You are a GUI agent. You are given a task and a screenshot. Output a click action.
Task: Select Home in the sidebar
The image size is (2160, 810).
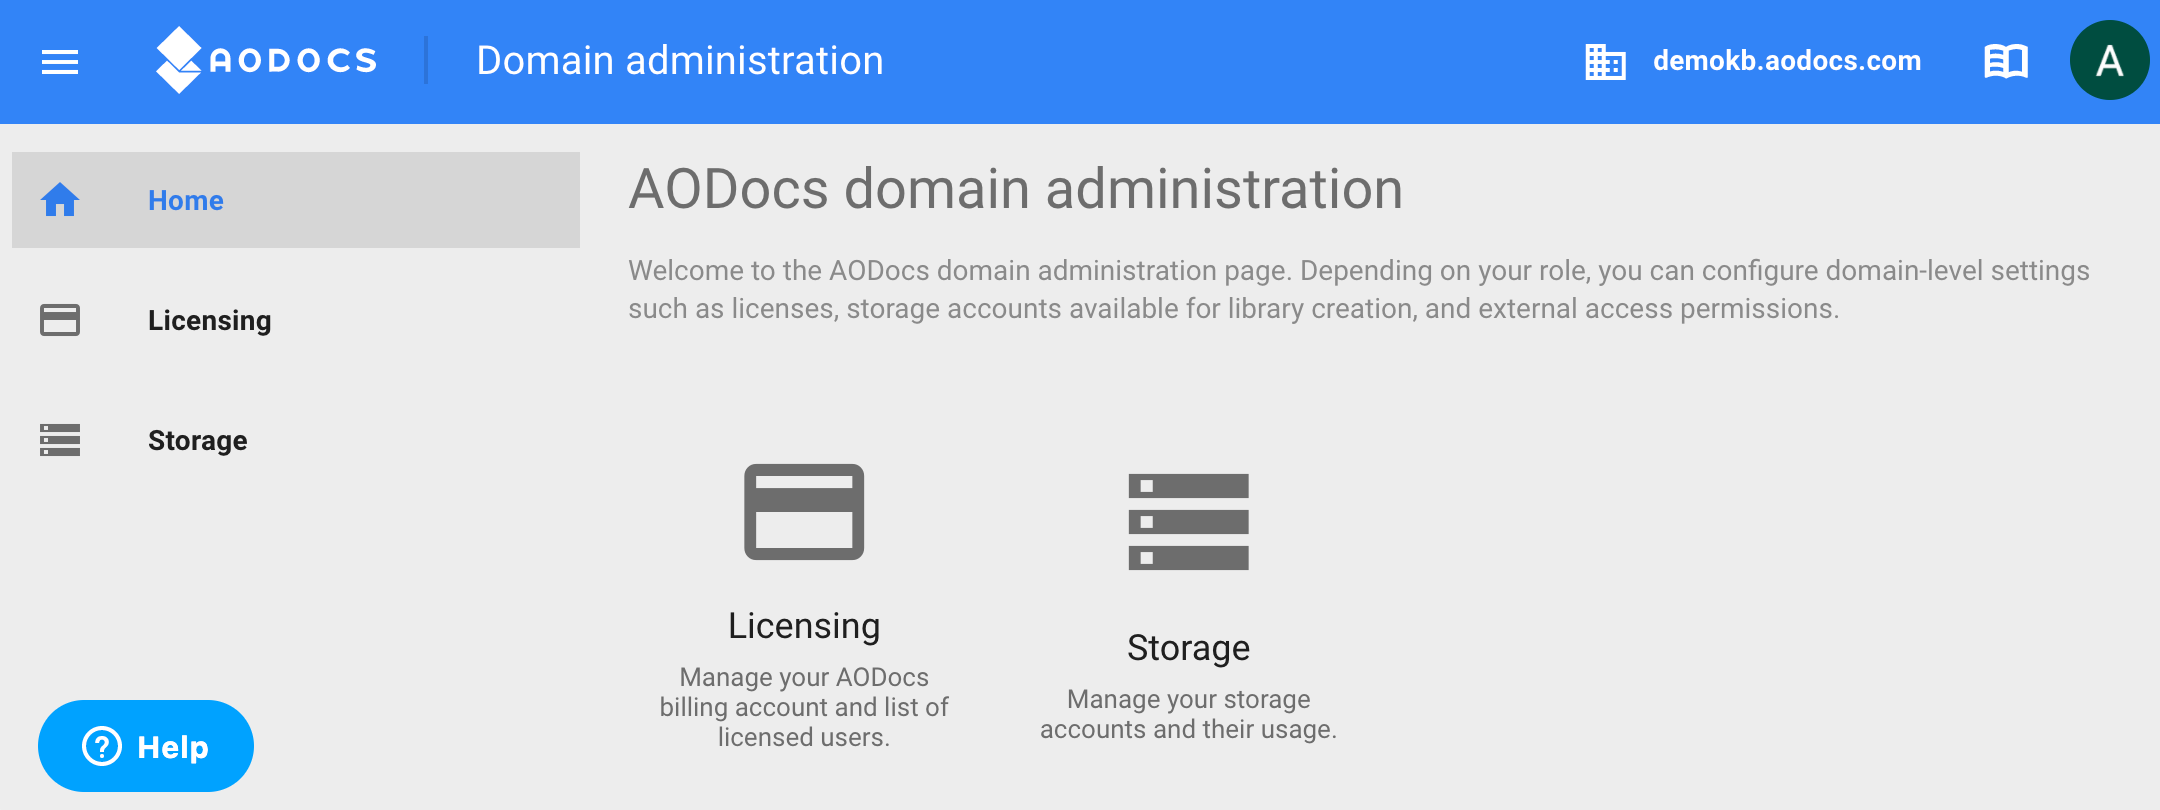[296, 200]
